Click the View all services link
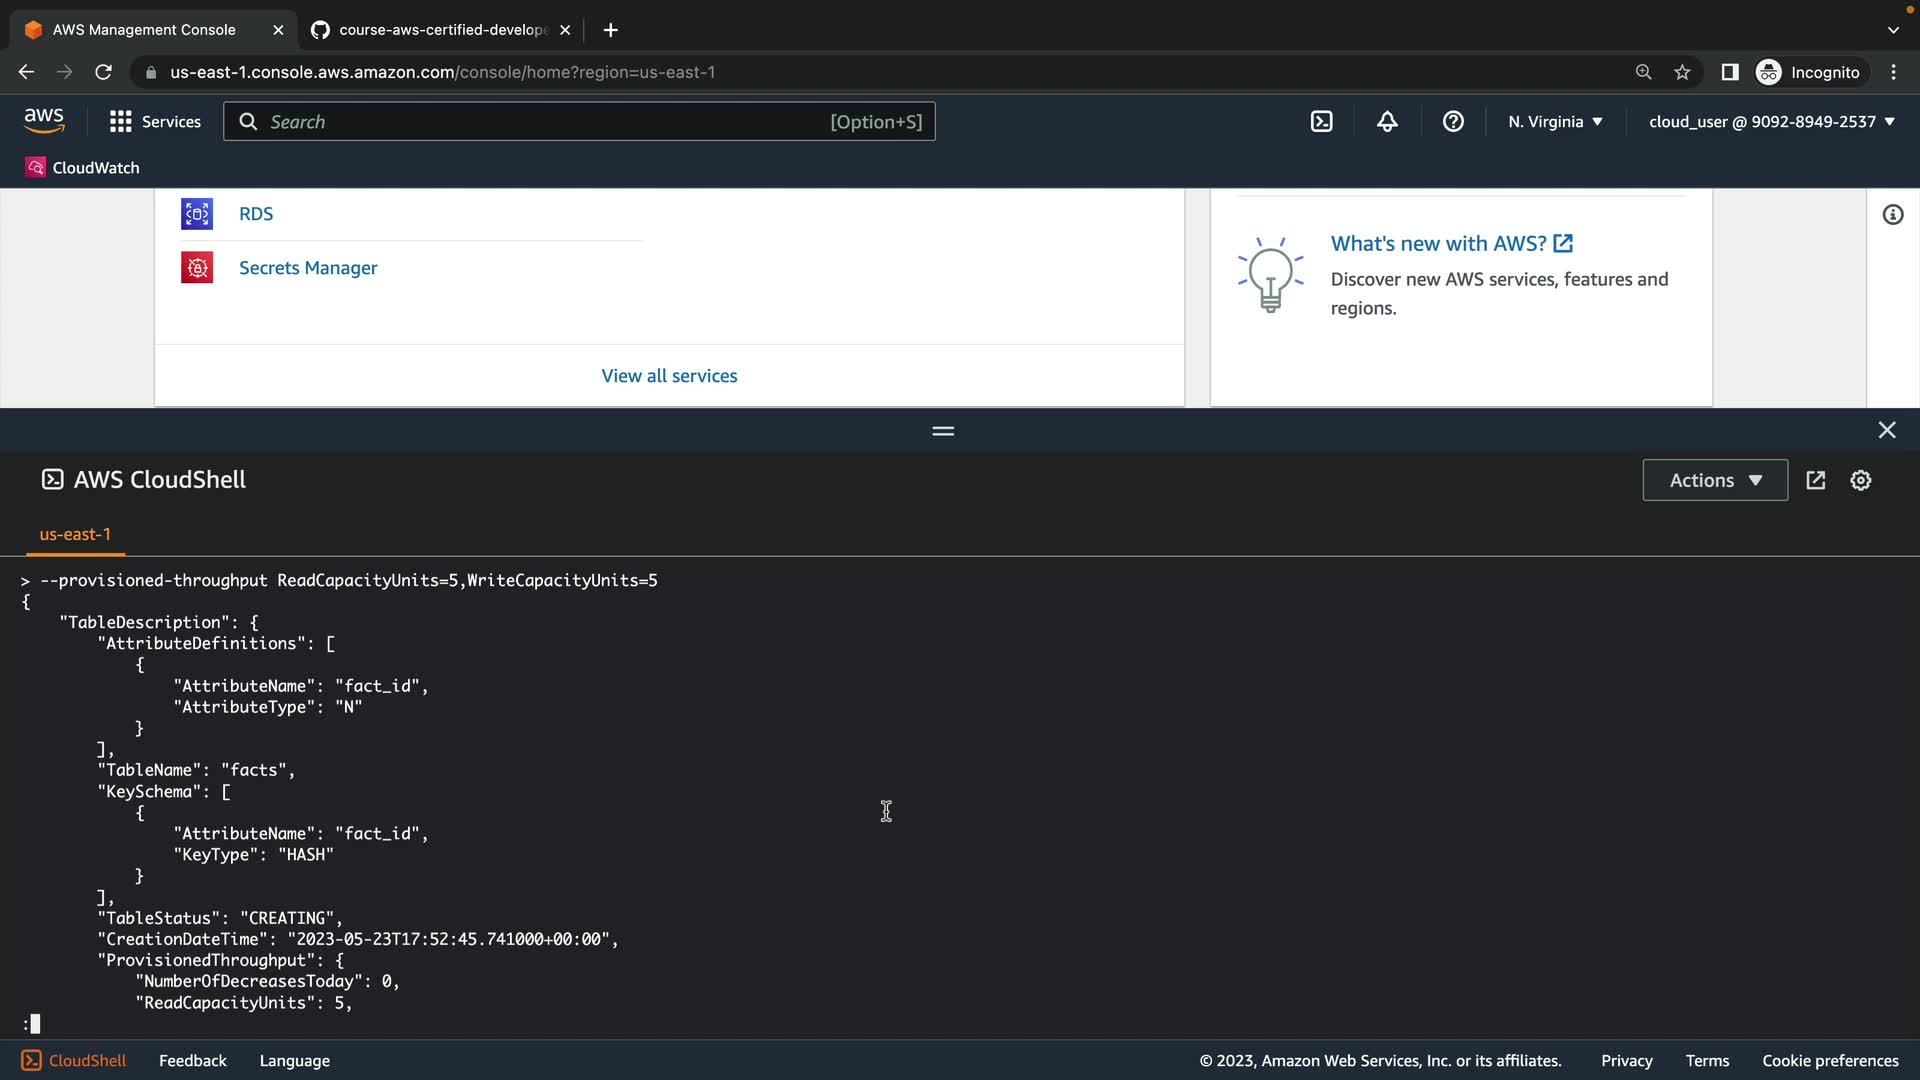 point(669,376)
